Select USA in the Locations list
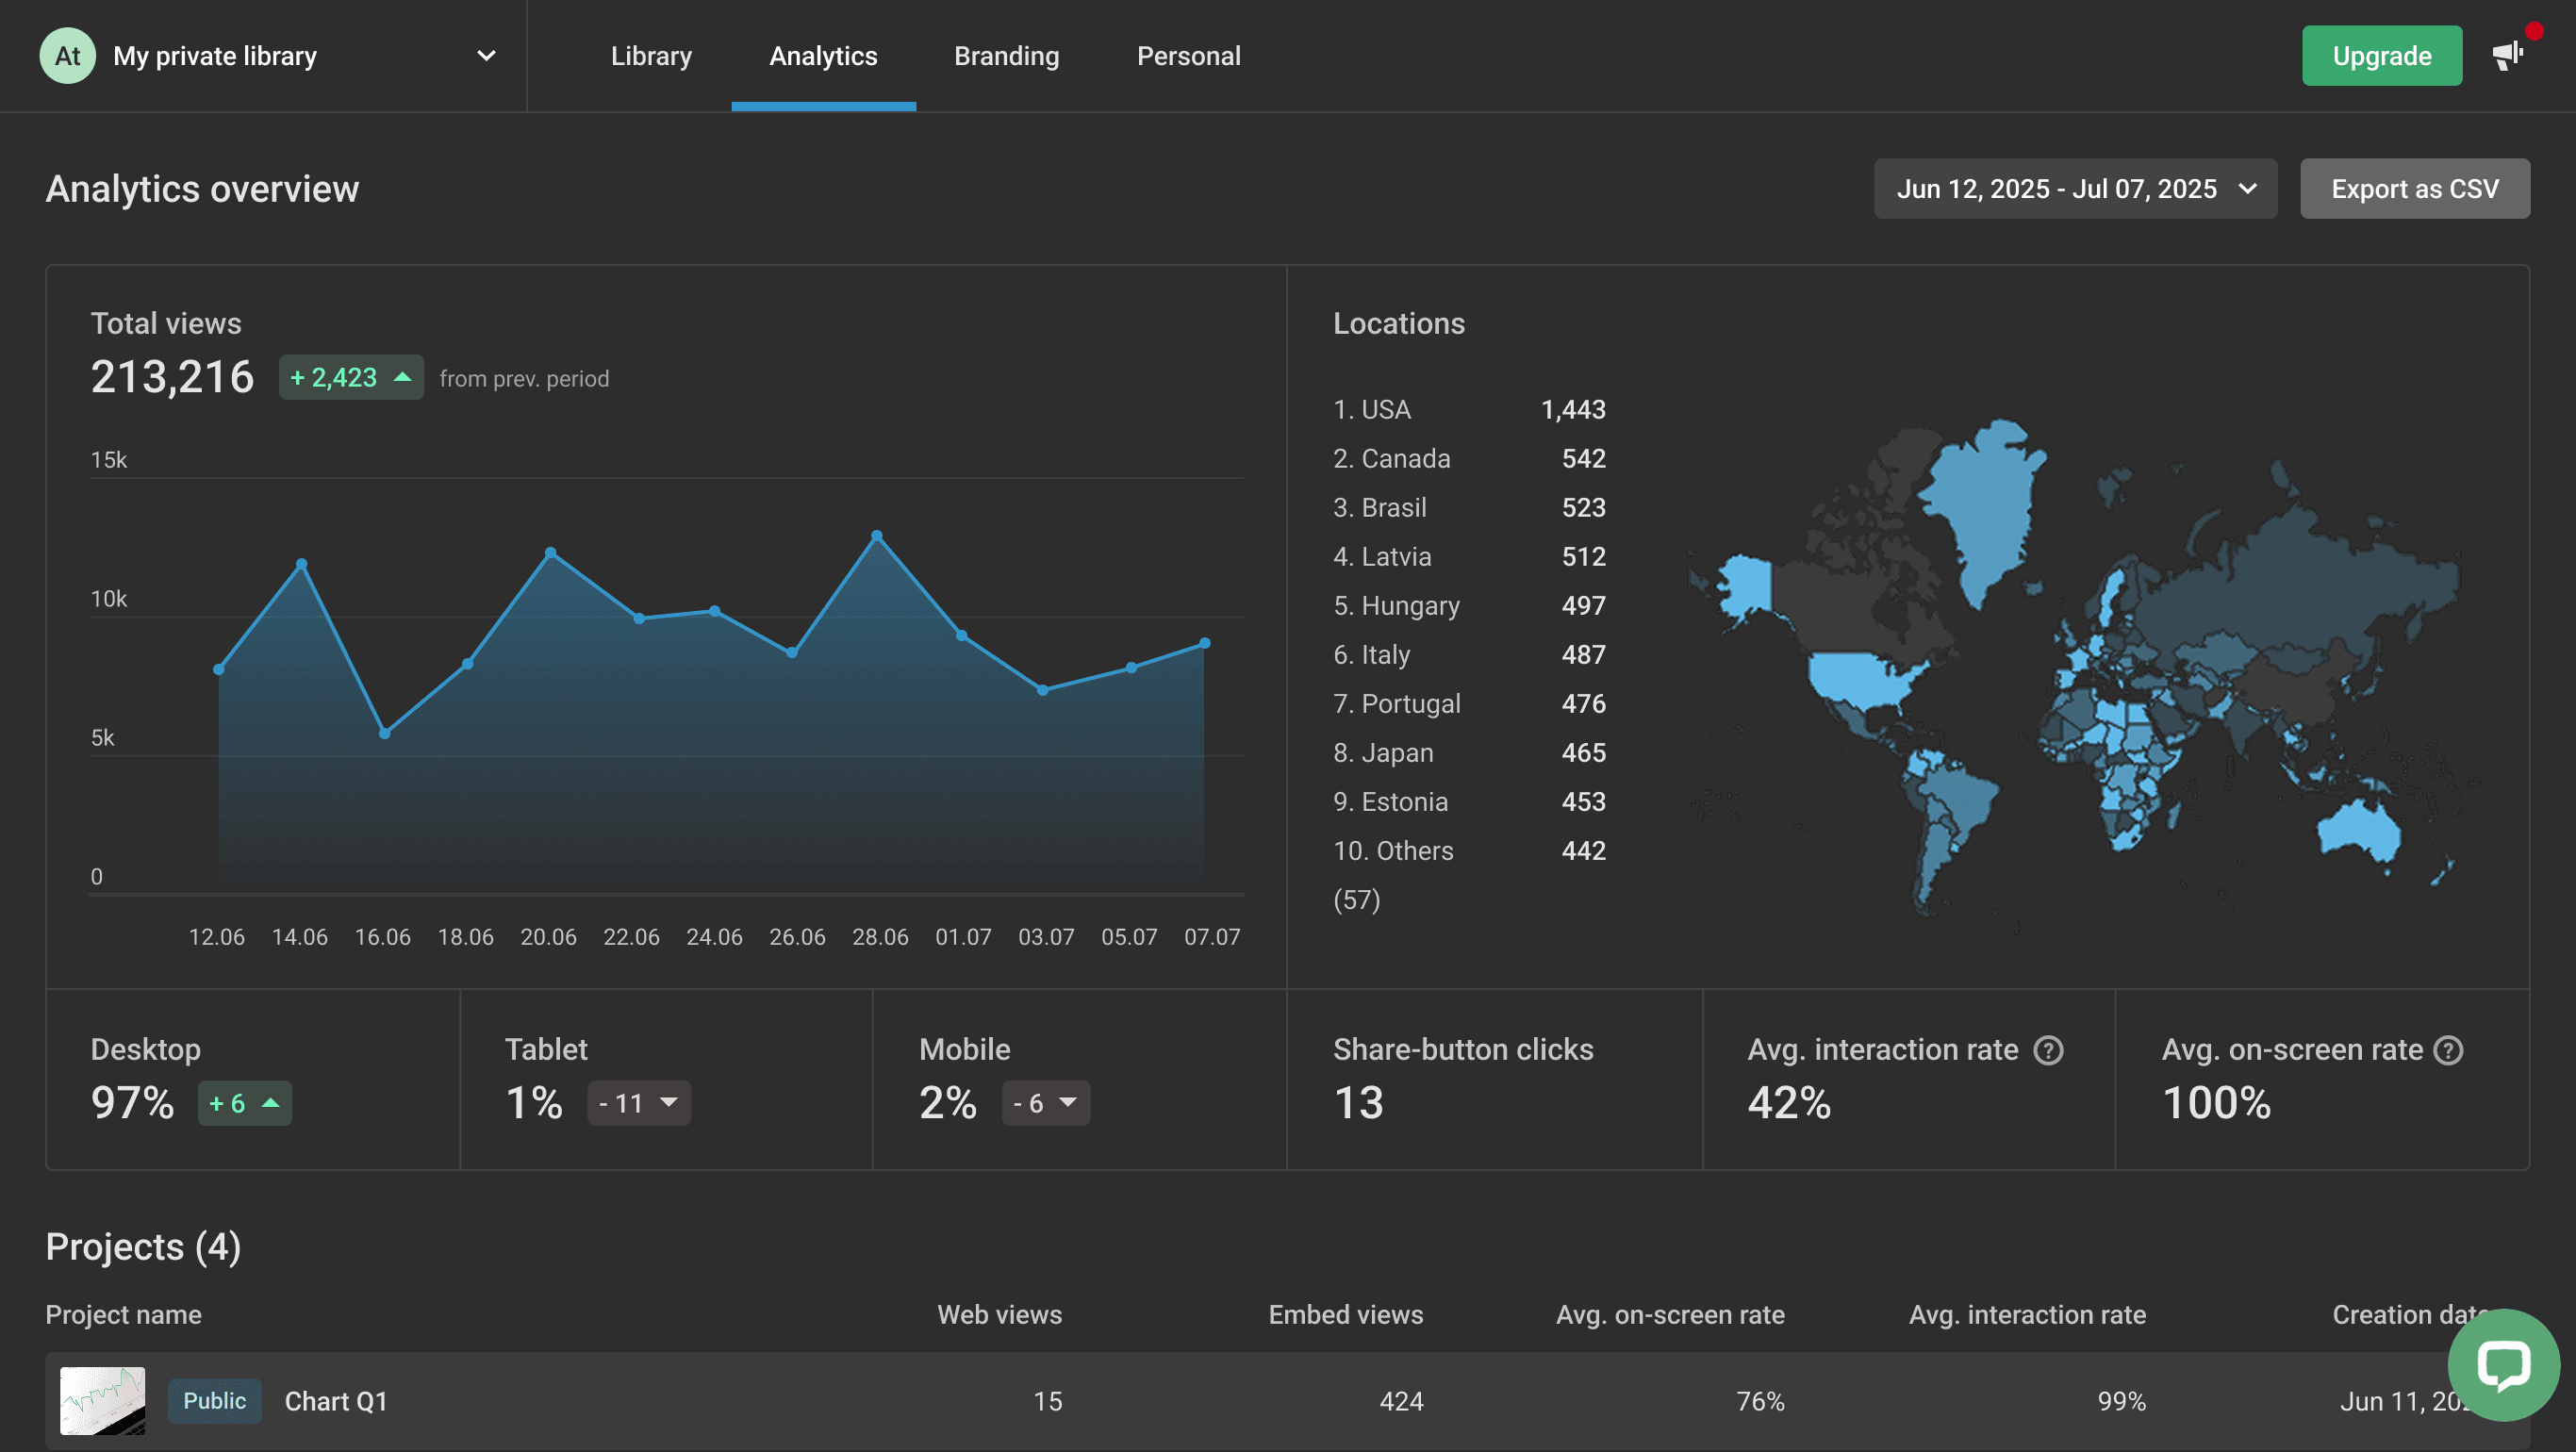This screenshot has height=1452, width=2576. click(x=1469, y=410)
